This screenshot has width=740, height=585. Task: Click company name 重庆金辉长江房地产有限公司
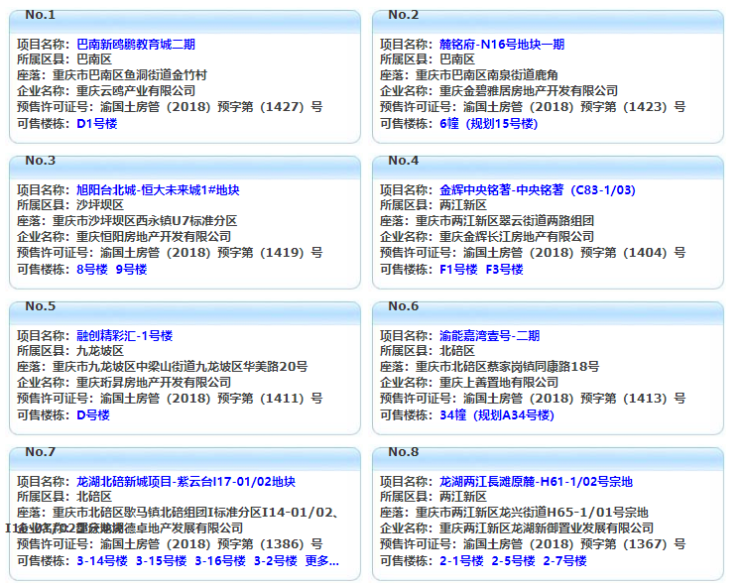click(517, 236)
